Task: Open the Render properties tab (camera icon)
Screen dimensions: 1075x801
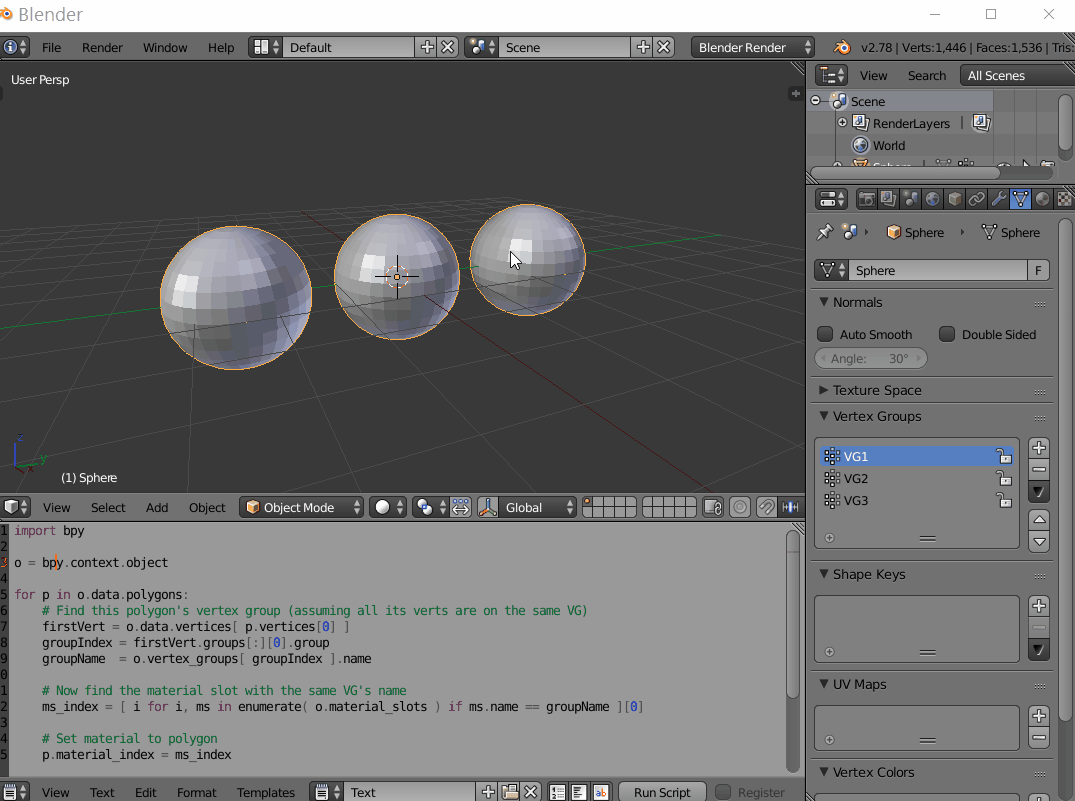Action: (x=867, y=199)
